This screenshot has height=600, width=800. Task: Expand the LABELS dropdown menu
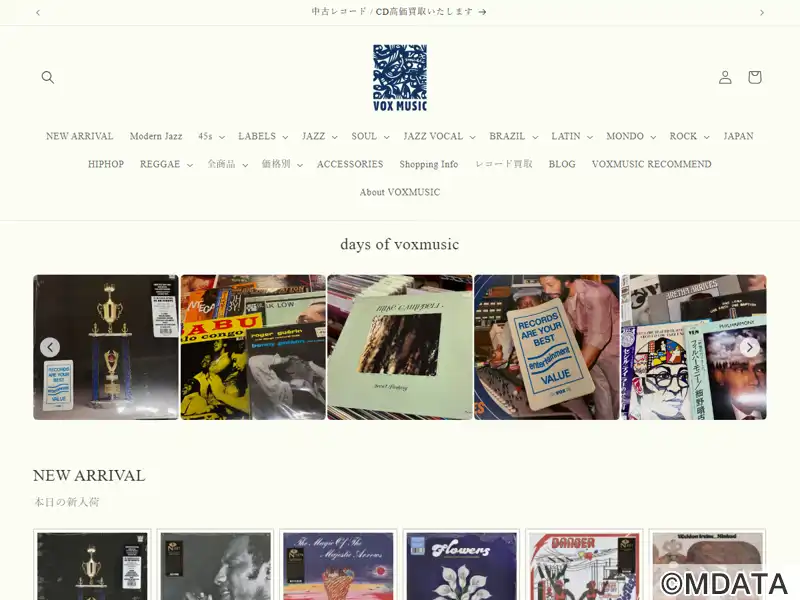tap(263, 136)
